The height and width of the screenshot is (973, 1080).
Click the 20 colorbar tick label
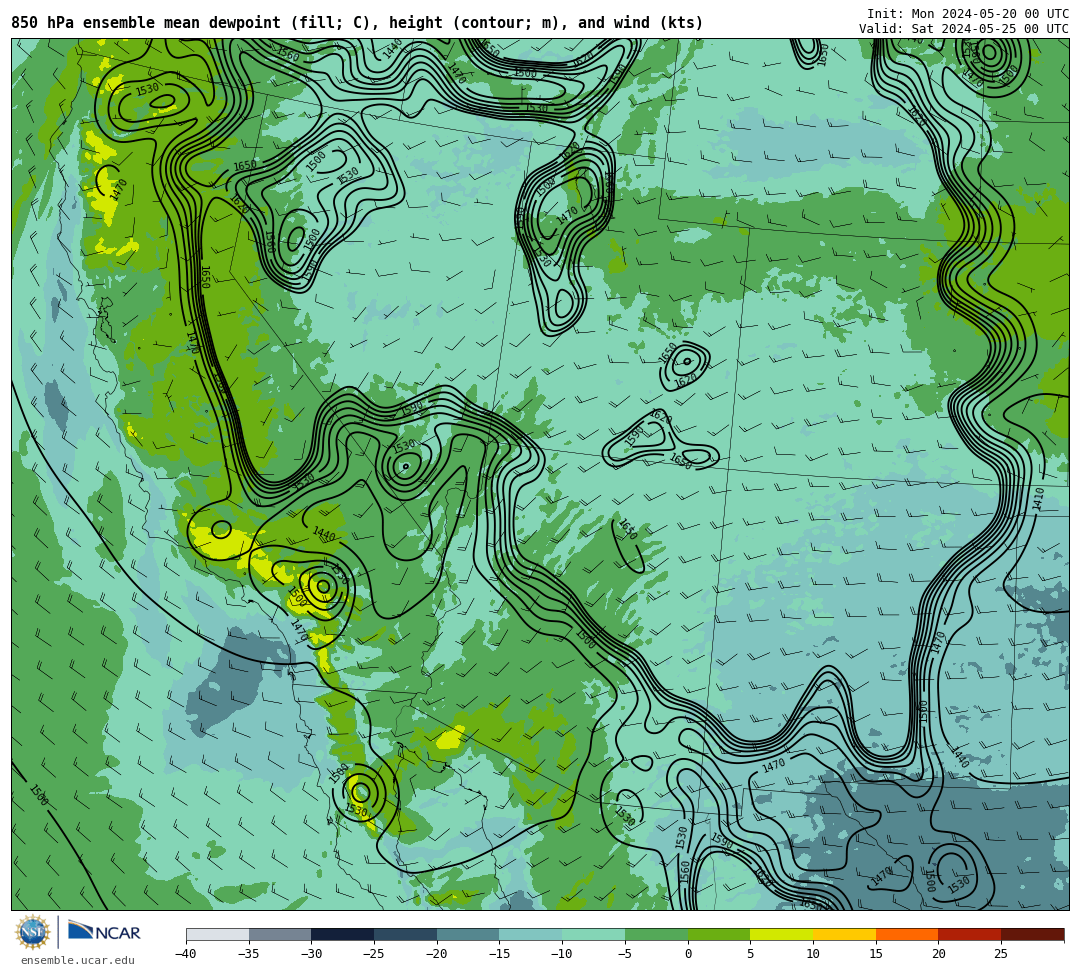click(938, 954)
